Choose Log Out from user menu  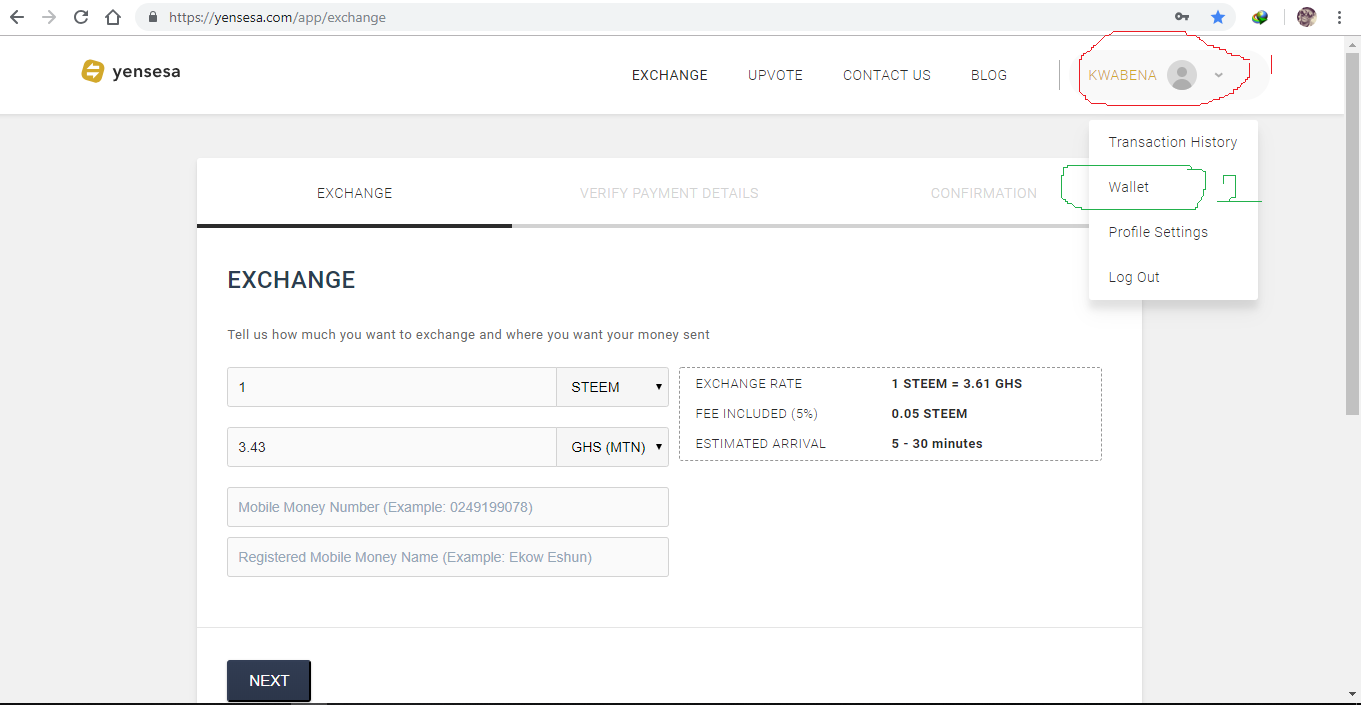click(x=1173, y=277)
